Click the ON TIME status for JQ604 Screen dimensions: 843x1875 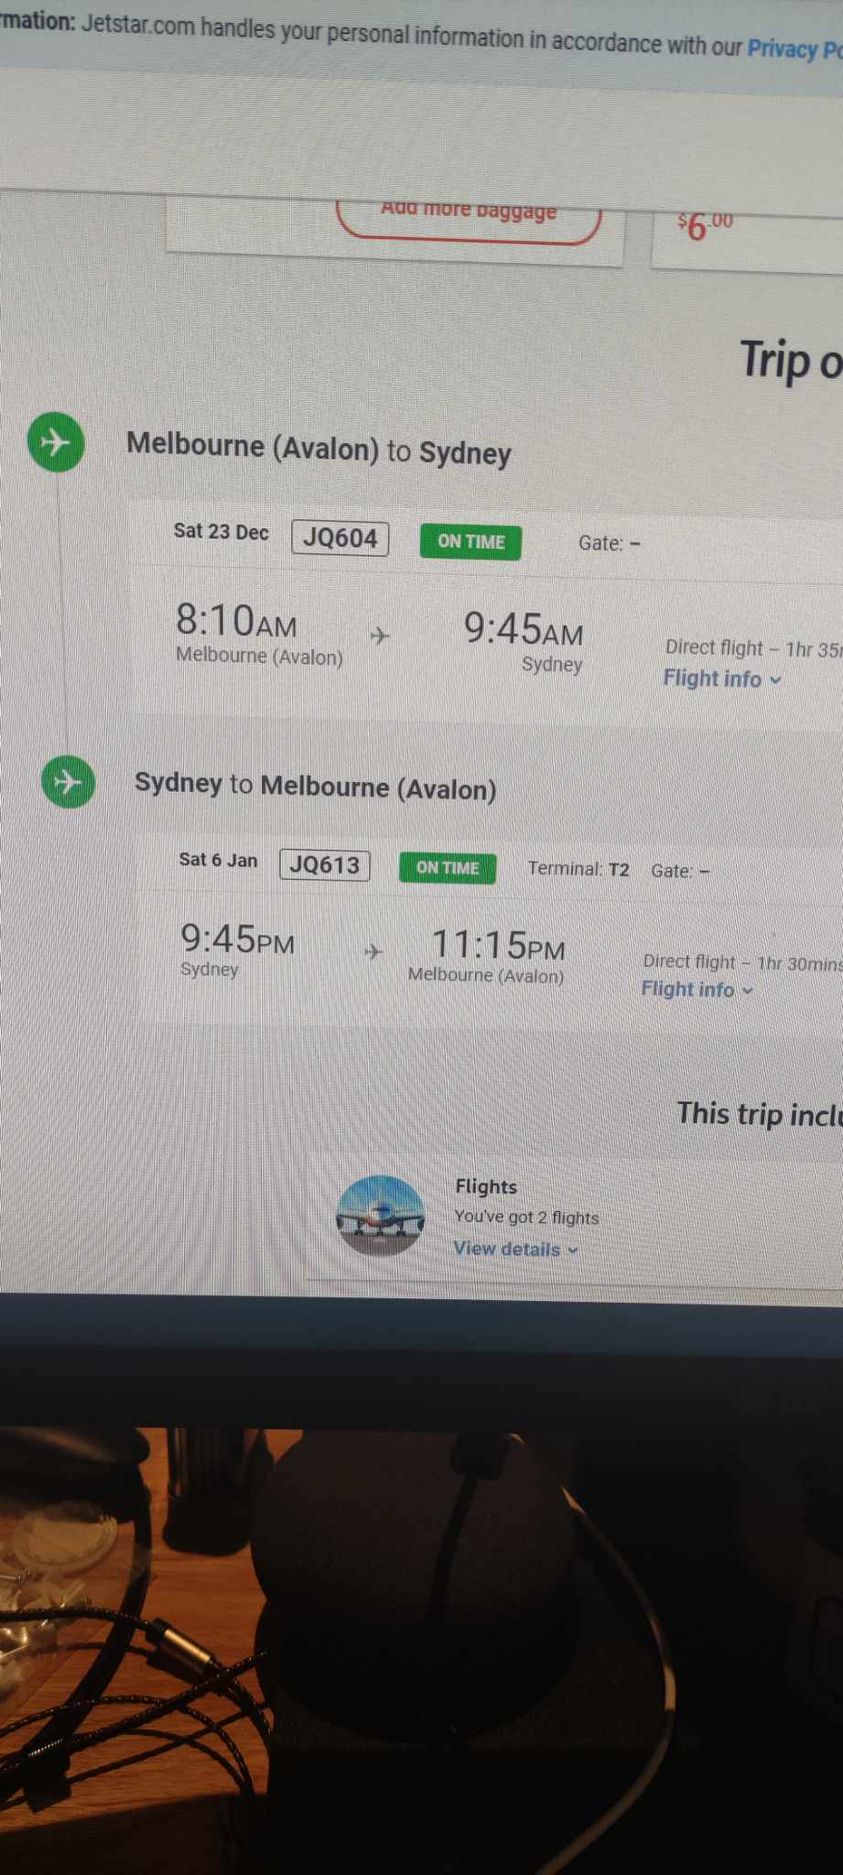(x=471, y=541)
